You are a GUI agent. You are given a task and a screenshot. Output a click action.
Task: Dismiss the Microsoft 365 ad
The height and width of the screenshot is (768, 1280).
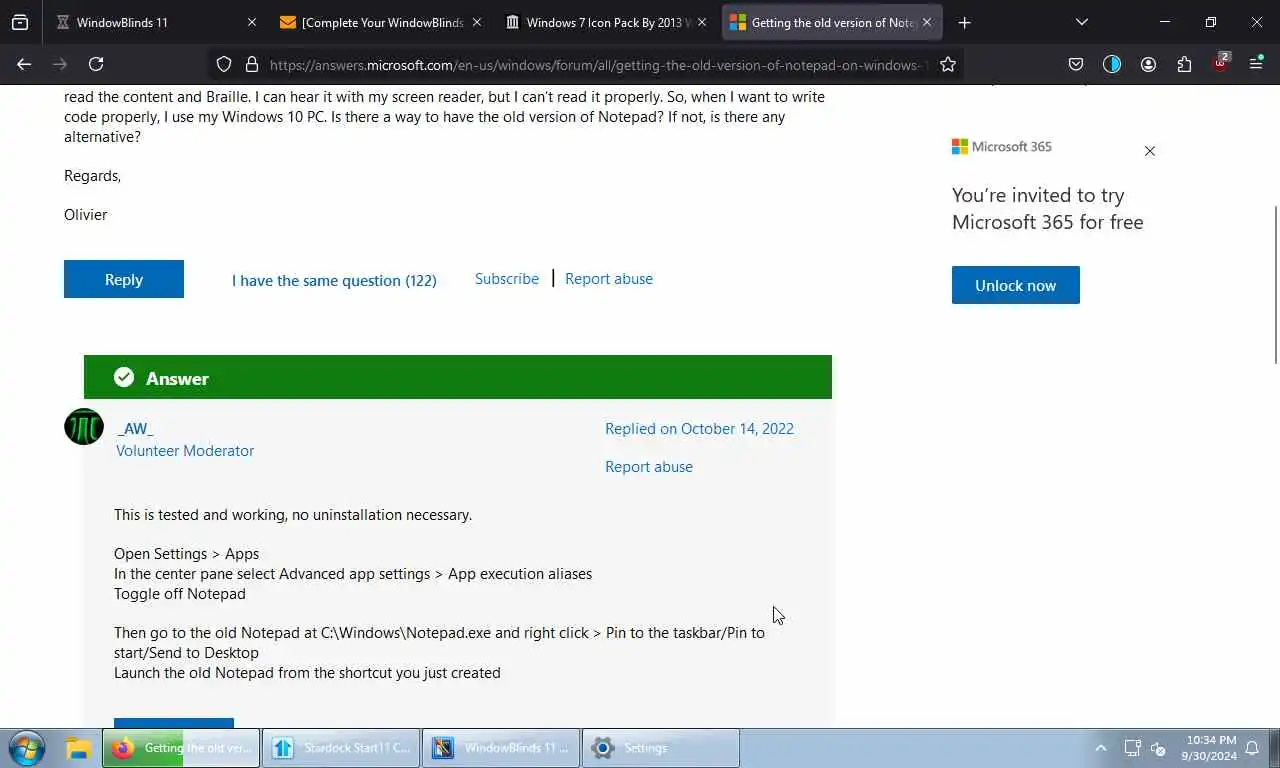point(1150,151)
